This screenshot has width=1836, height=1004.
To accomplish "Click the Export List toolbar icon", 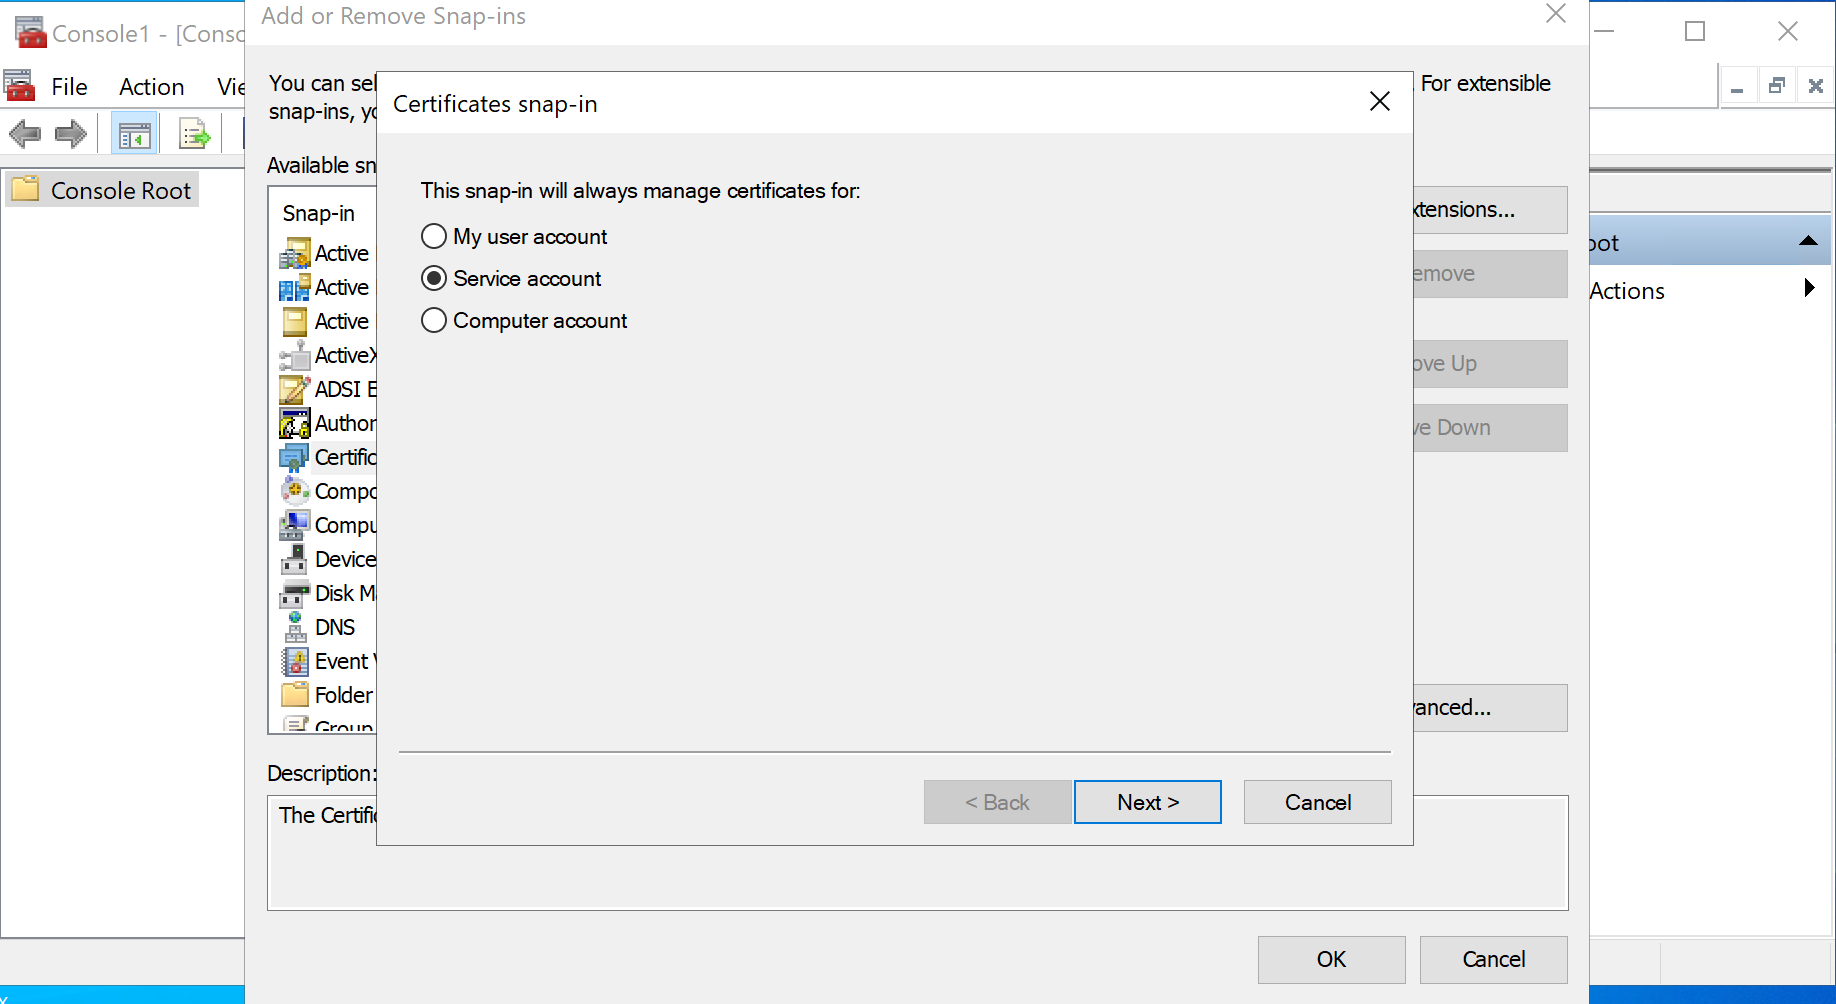I will click(193, 134).
